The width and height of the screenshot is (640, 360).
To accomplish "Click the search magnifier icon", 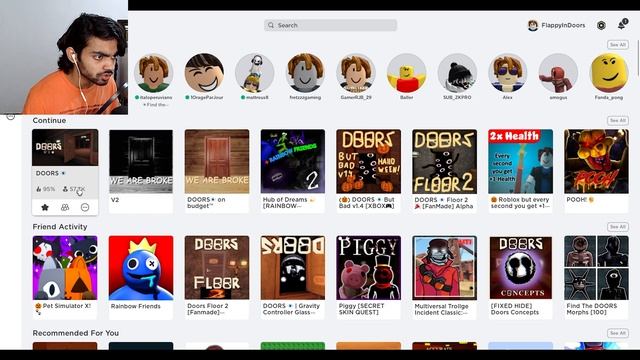I will coord(271,25).
